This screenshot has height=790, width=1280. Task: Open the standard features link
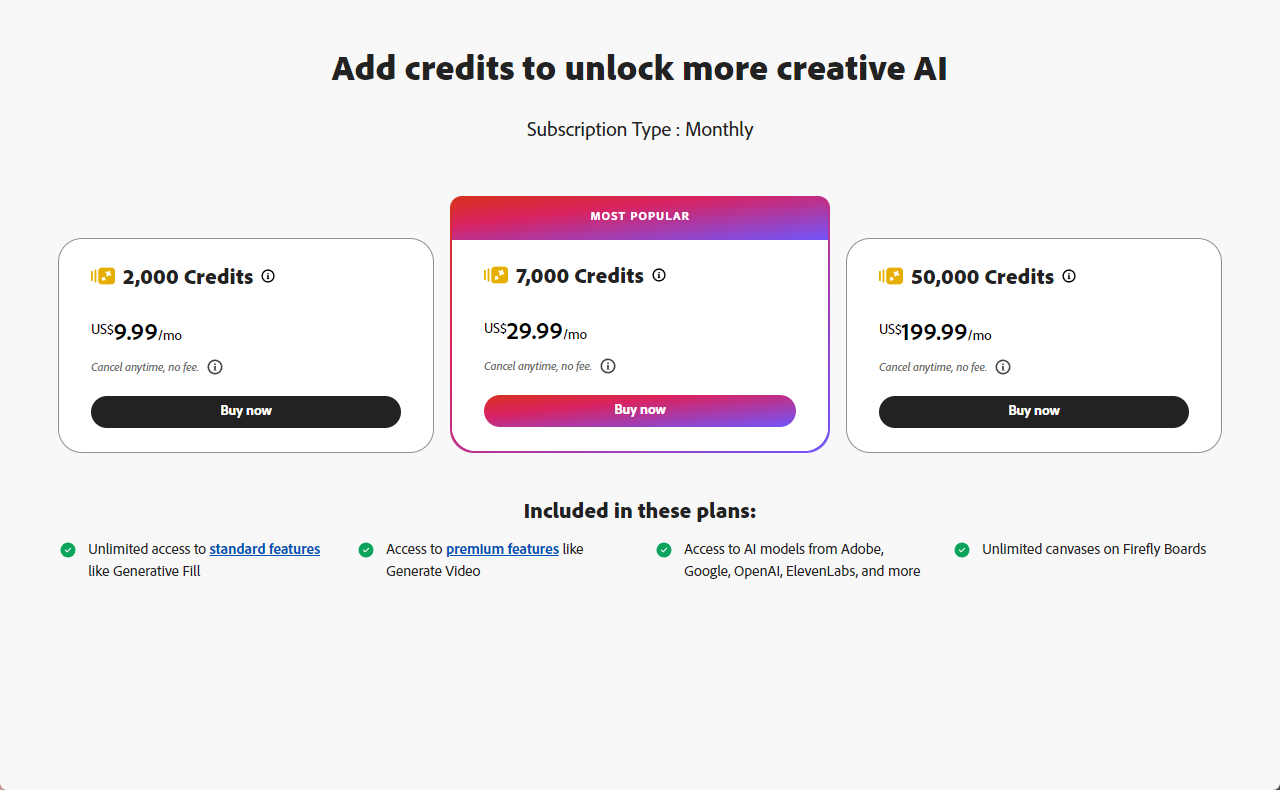click(x=265, y=549)
